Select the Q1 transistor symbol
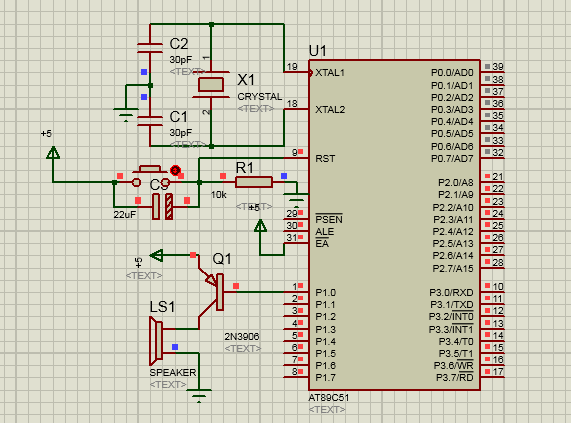Image resolution: width=571 pixels, height=423 pixels. click(211, 291)
